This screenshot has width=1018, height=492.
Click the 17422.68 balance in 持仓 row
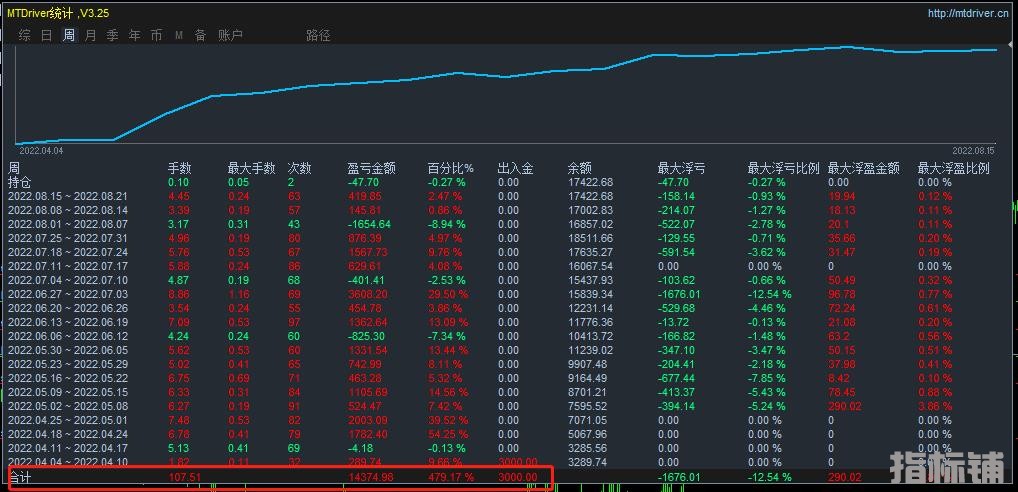tap(590, 182)
